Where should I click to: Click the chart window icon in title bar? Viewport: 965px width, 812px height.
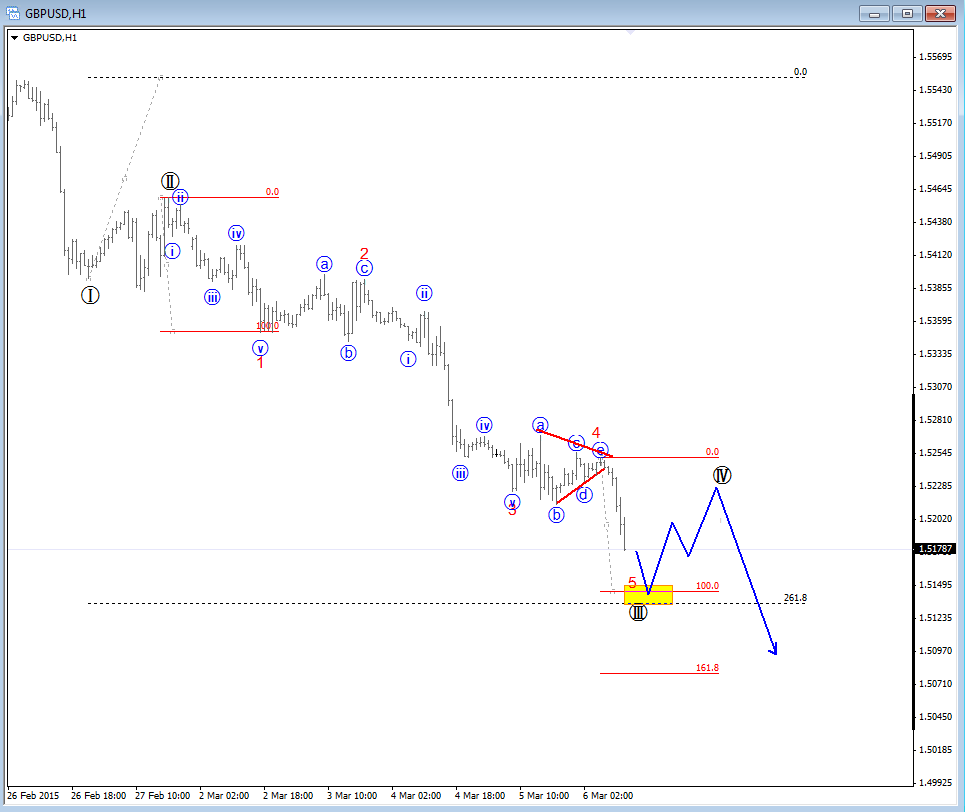point(13,13)
